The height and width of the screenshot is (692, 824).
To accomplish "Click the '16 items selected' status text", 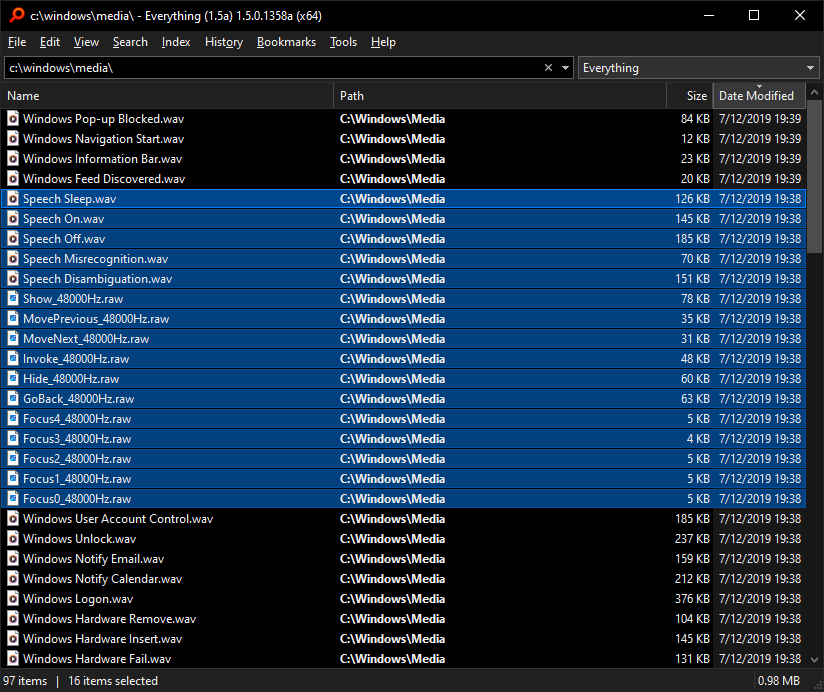I will pos(113,680).
